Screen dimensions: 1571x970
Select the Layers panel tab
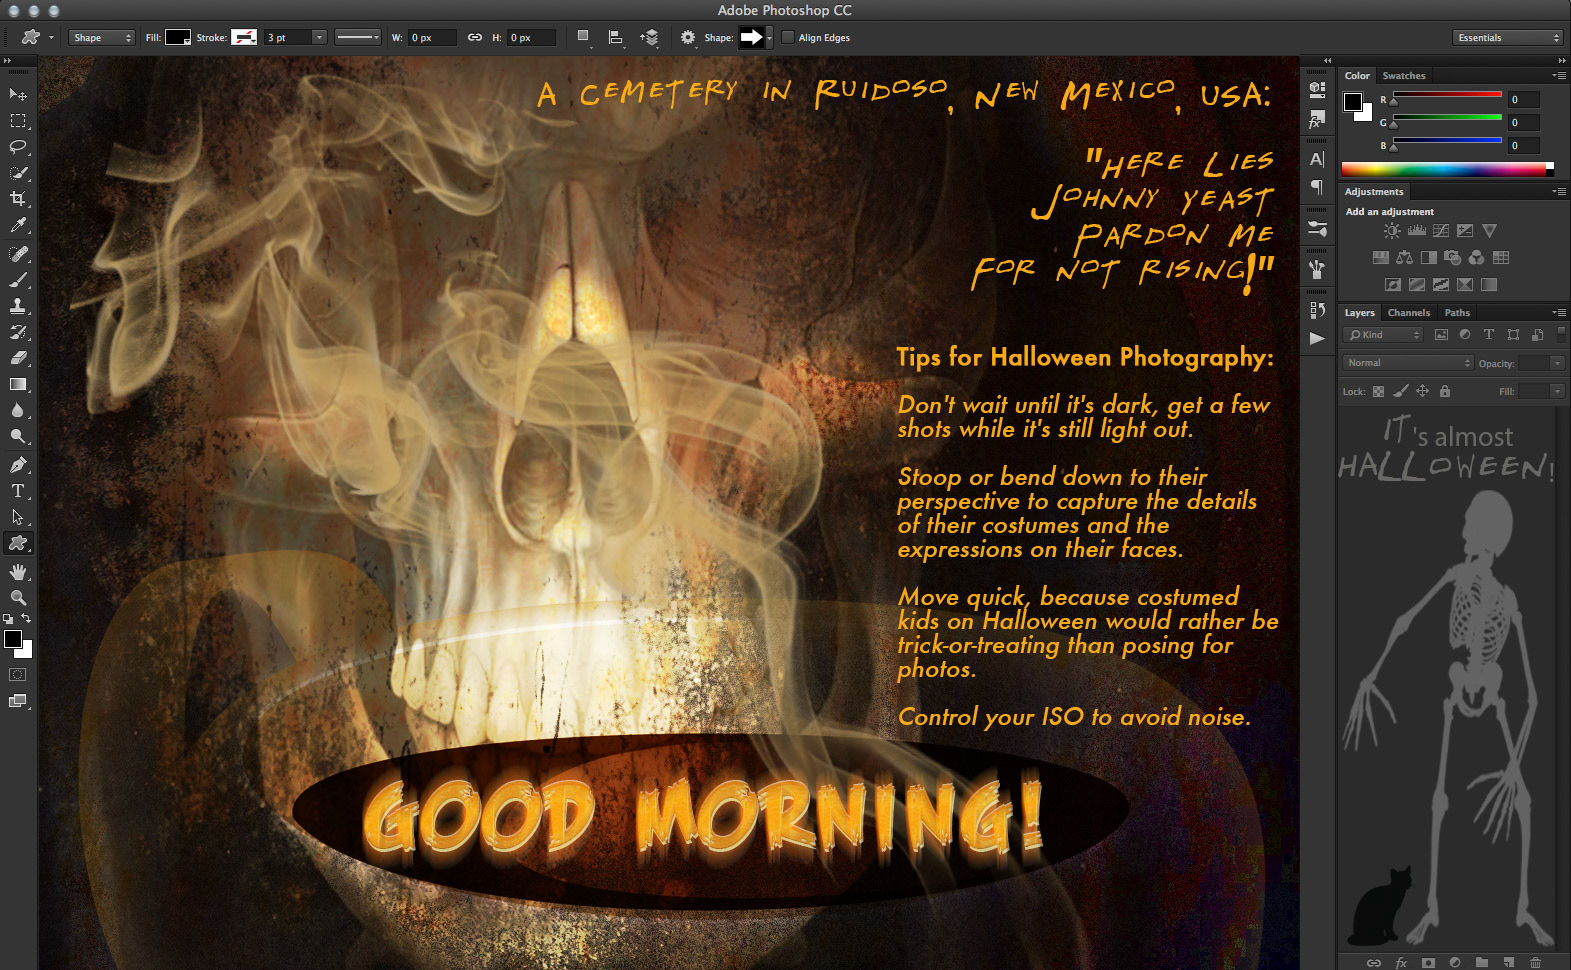(x=1359, y=313)
